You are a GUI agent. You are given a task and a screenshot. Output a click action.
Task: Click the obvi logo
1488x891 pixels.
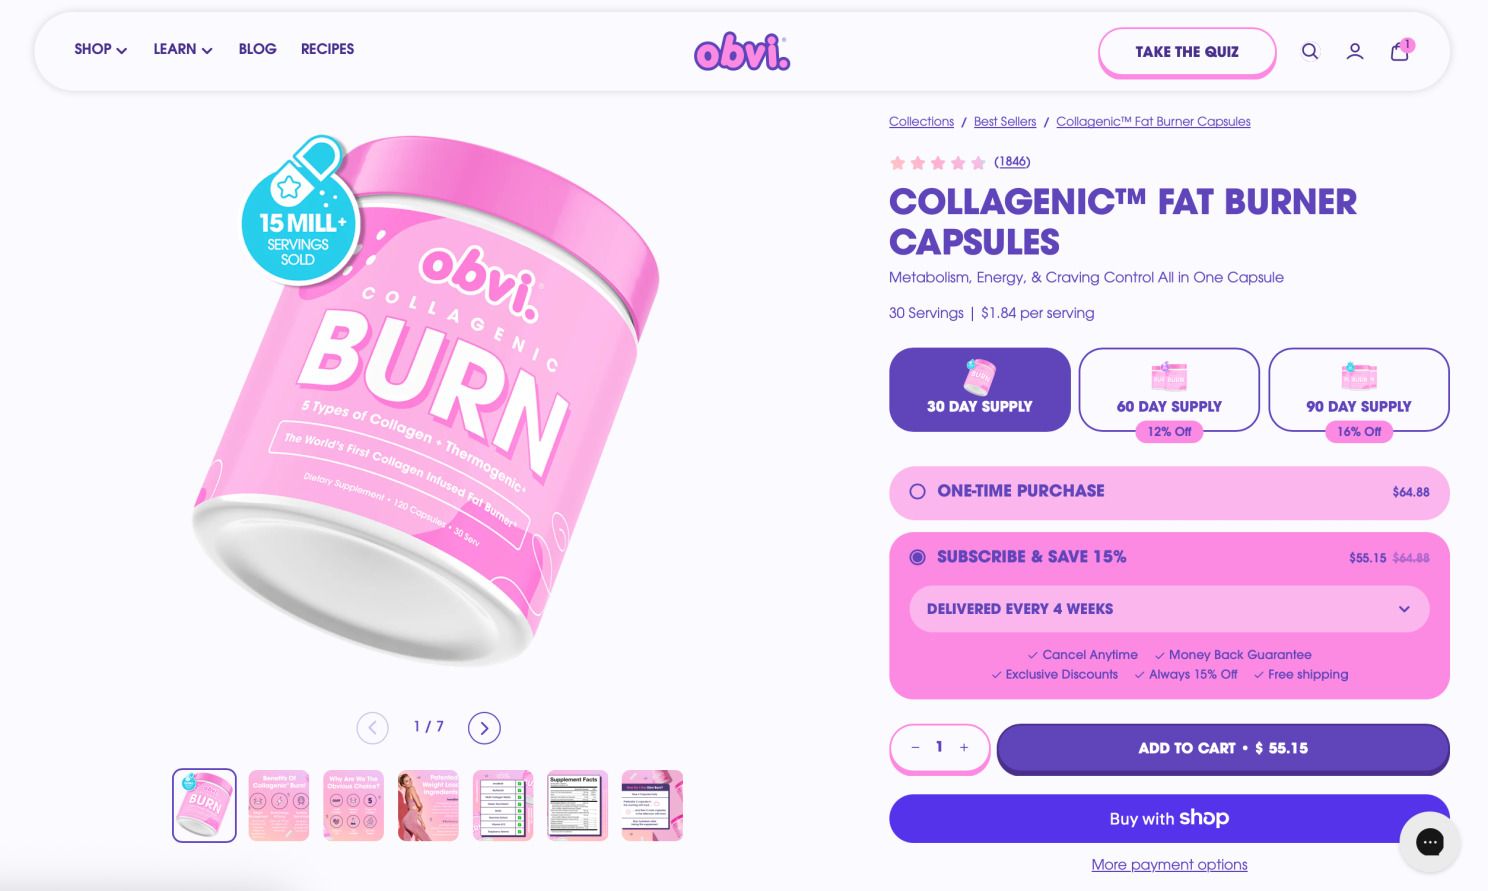tap(742, 52)
